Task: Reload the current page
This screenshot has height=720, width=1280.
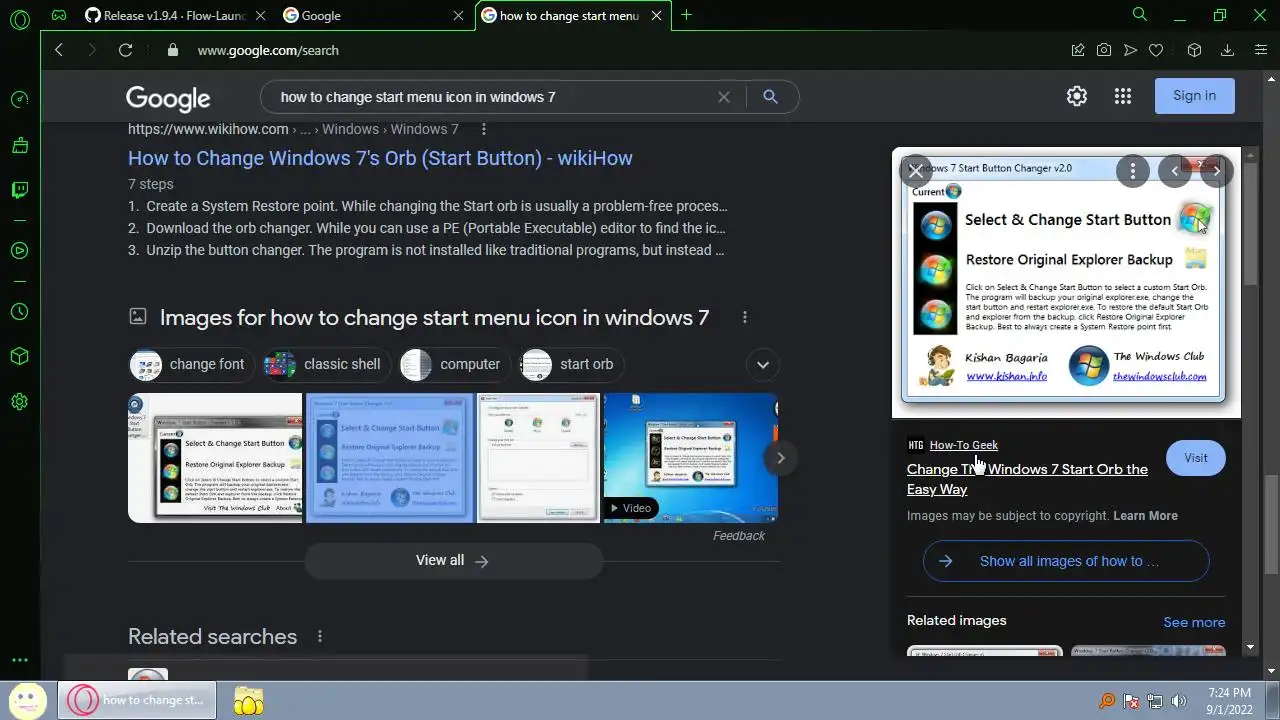Action: coord(125,50)
